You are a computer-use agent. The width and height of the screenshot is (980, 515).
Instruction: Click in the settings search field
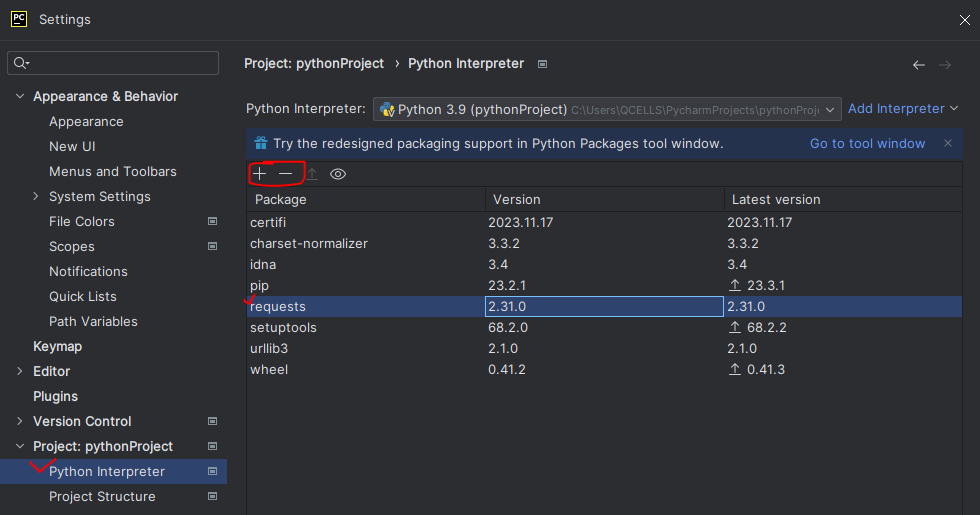[113, 62]
